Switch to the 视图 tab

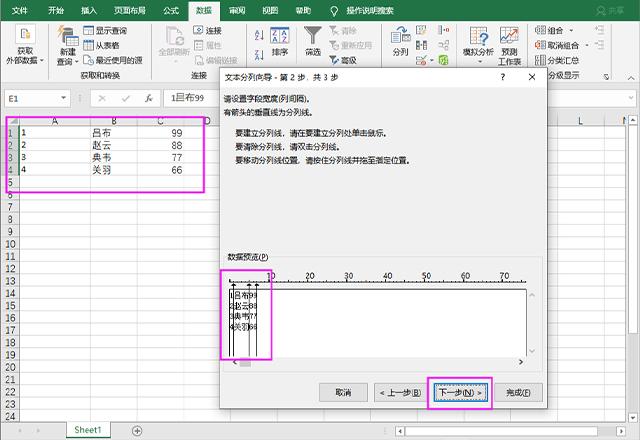[270, 11]
